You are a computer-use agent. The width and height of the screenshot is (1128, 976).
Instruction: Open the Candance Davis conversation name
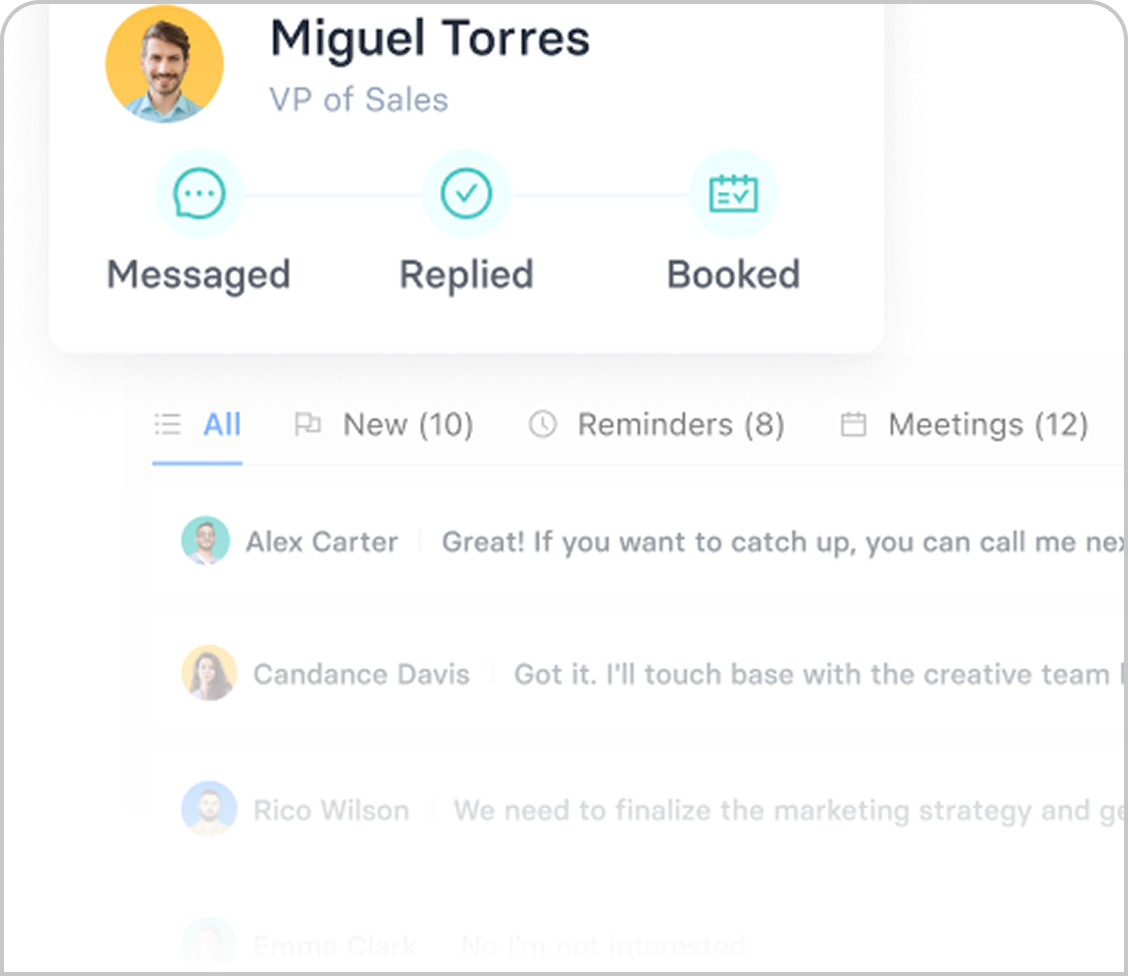pos(361,674)
